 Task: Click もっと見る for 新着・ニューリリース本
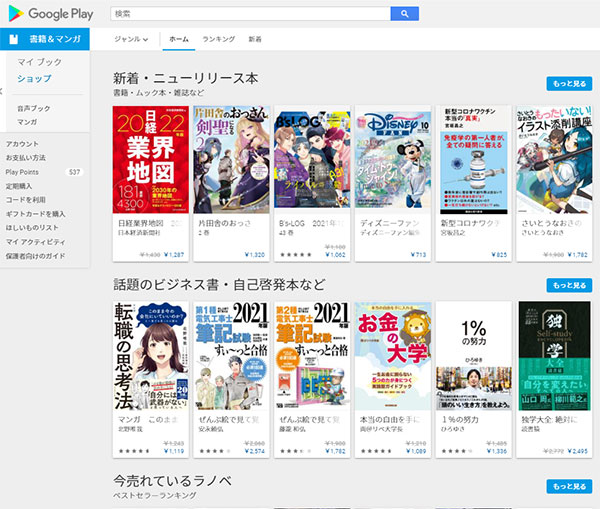[569, 83]
